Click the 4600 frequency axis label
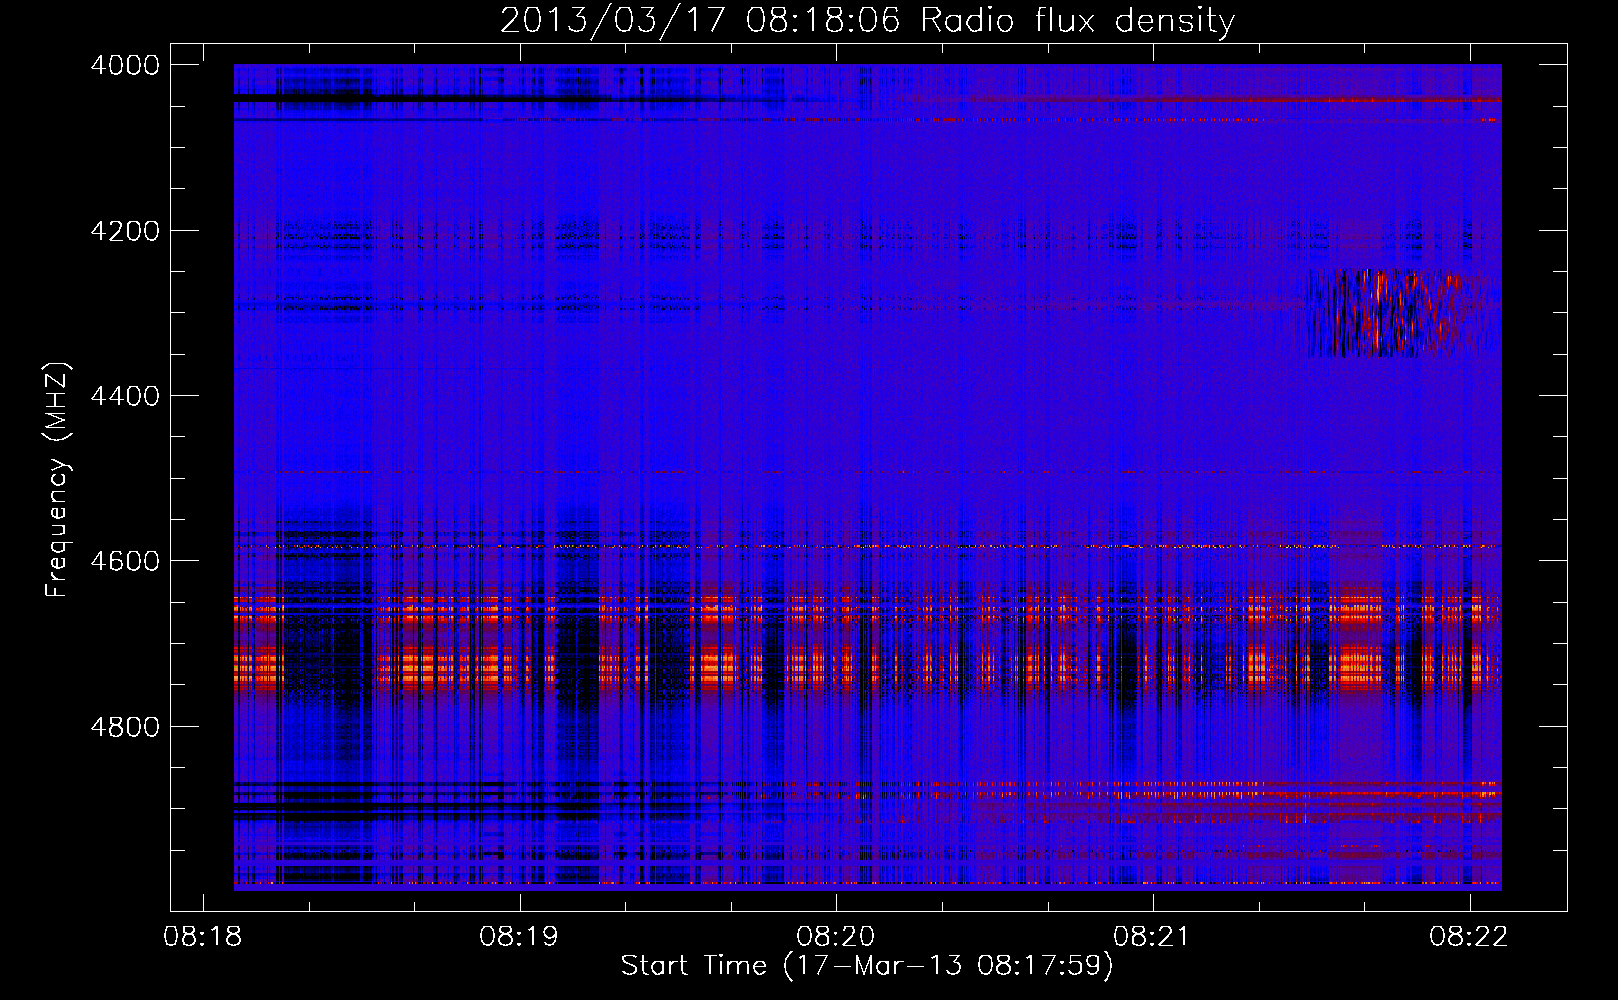Image resolution: width=1618 pixels, height=1000 pixels. [125, 561]
